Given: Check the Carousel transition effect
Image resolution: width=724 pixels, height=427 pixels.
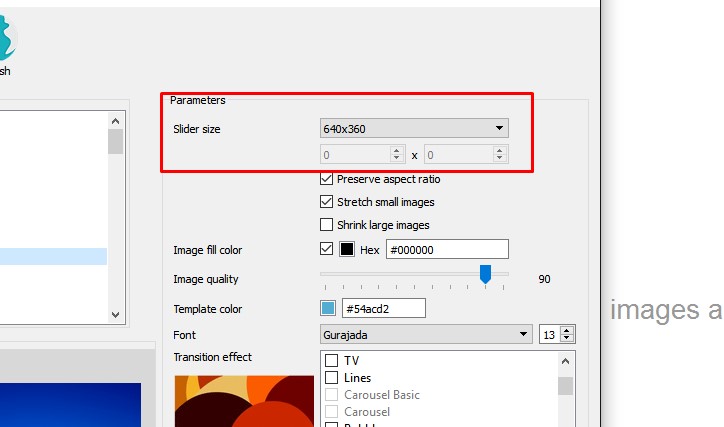Looking at the screenshot, I should tap(332, 411).
